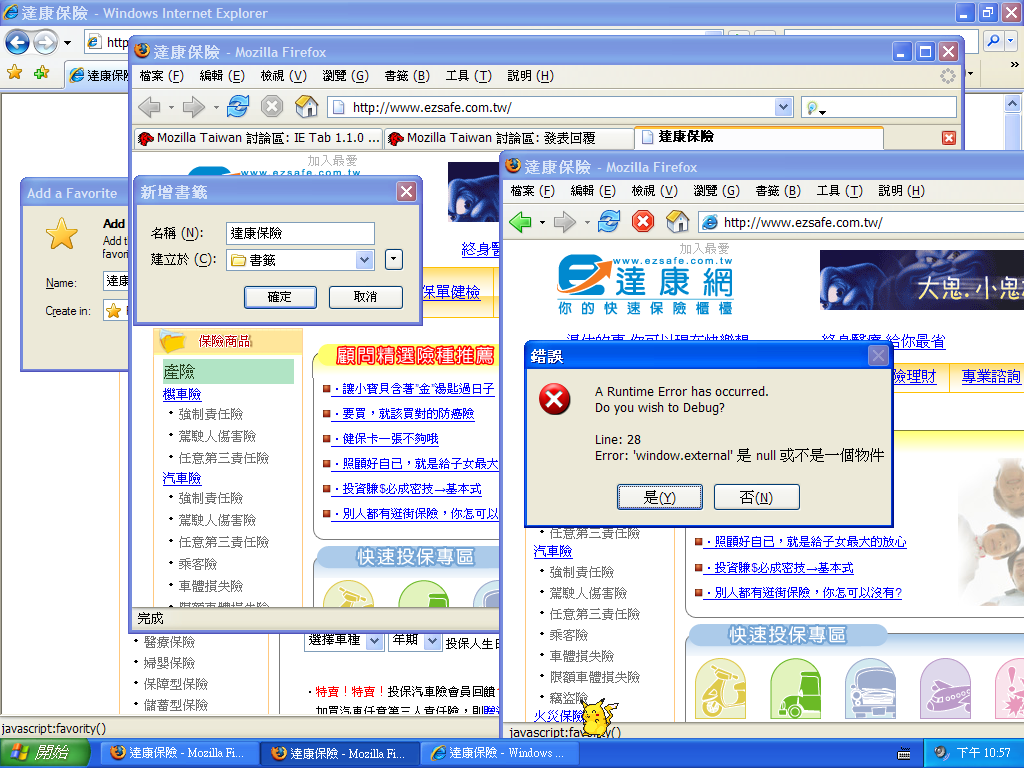Click 確定 in the 新增書籤 dialog
Screen dimensions: 1024x768
coord(280,296)
